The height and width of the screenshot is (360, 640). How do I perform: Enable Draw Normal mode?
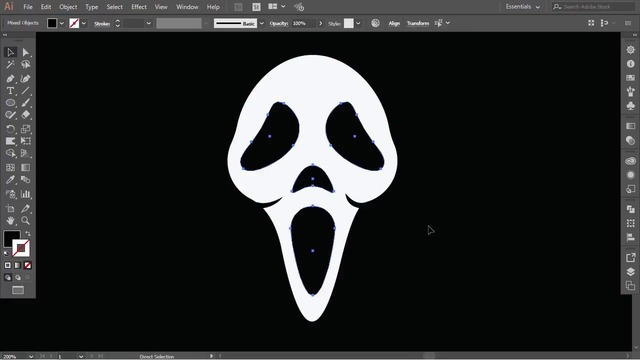coord(8,278)
